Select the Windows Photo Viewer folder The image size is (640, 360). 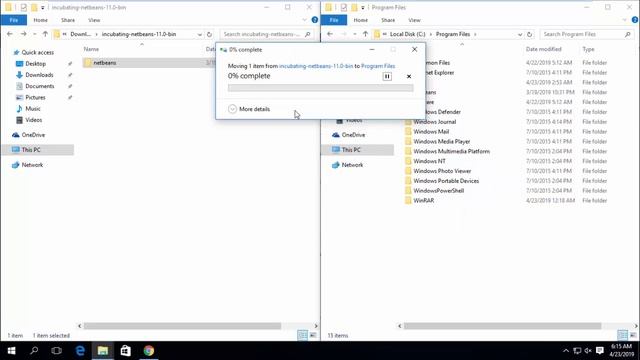point(442,171)
